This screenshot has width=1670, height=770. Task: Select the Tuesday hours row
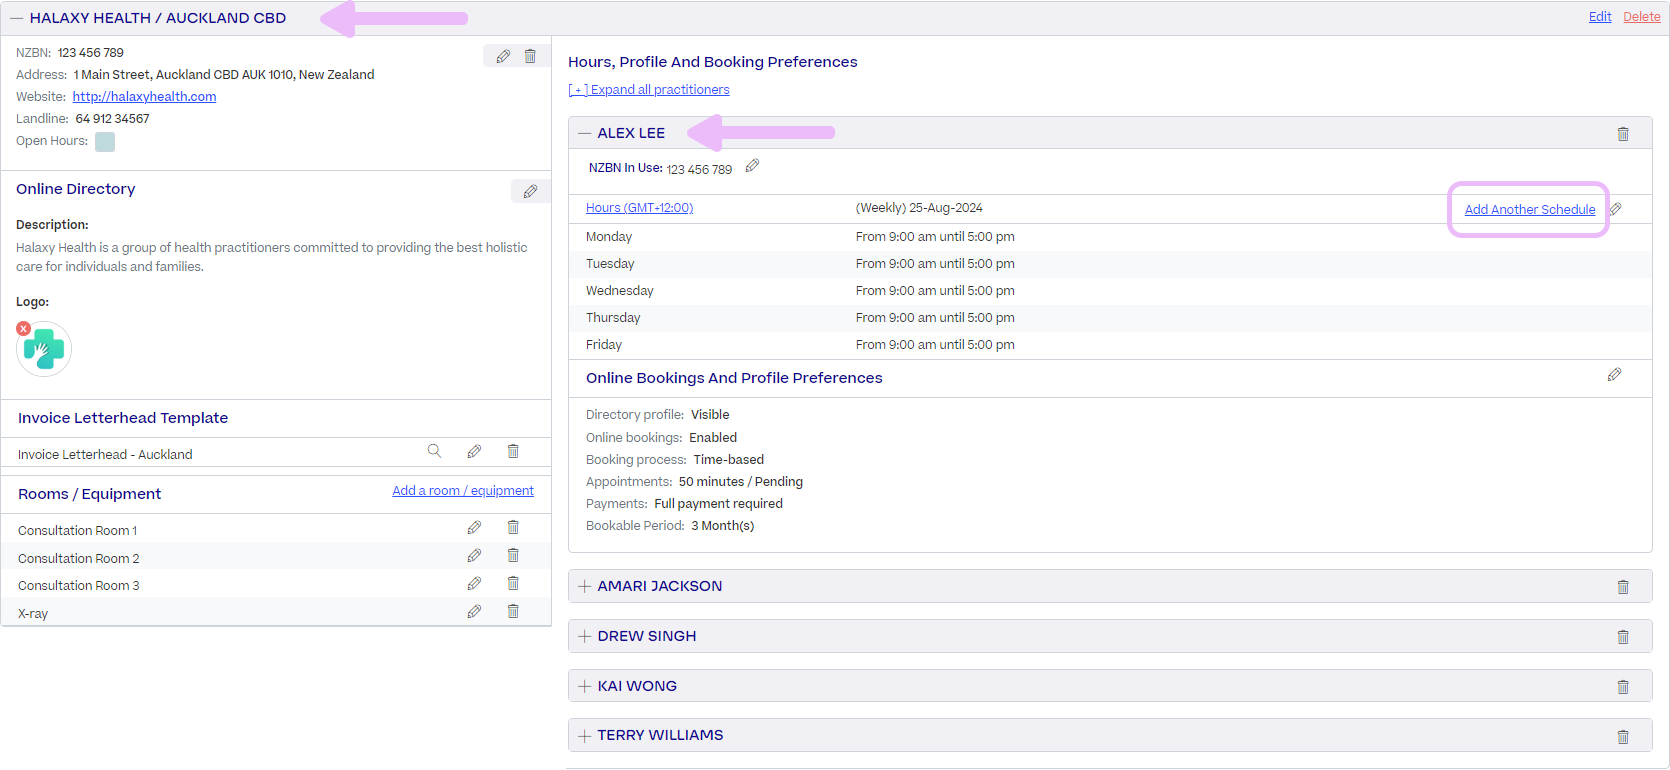pos(1110,264)
